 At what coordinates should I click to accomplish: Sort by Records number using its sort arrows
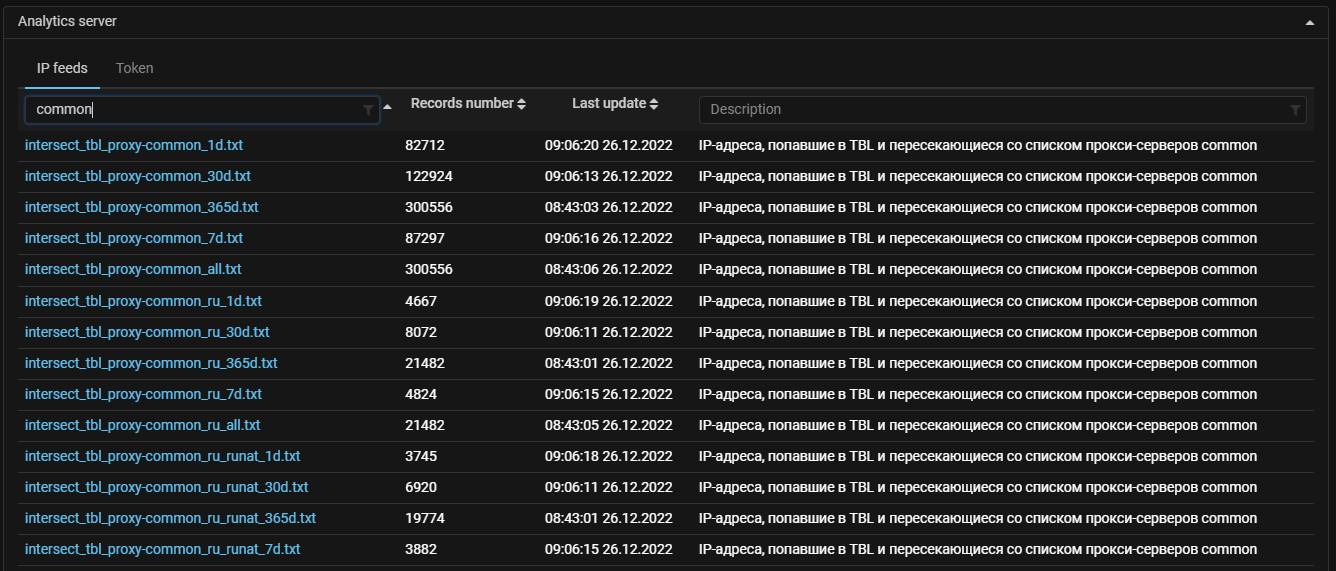[x=521, y=104]
